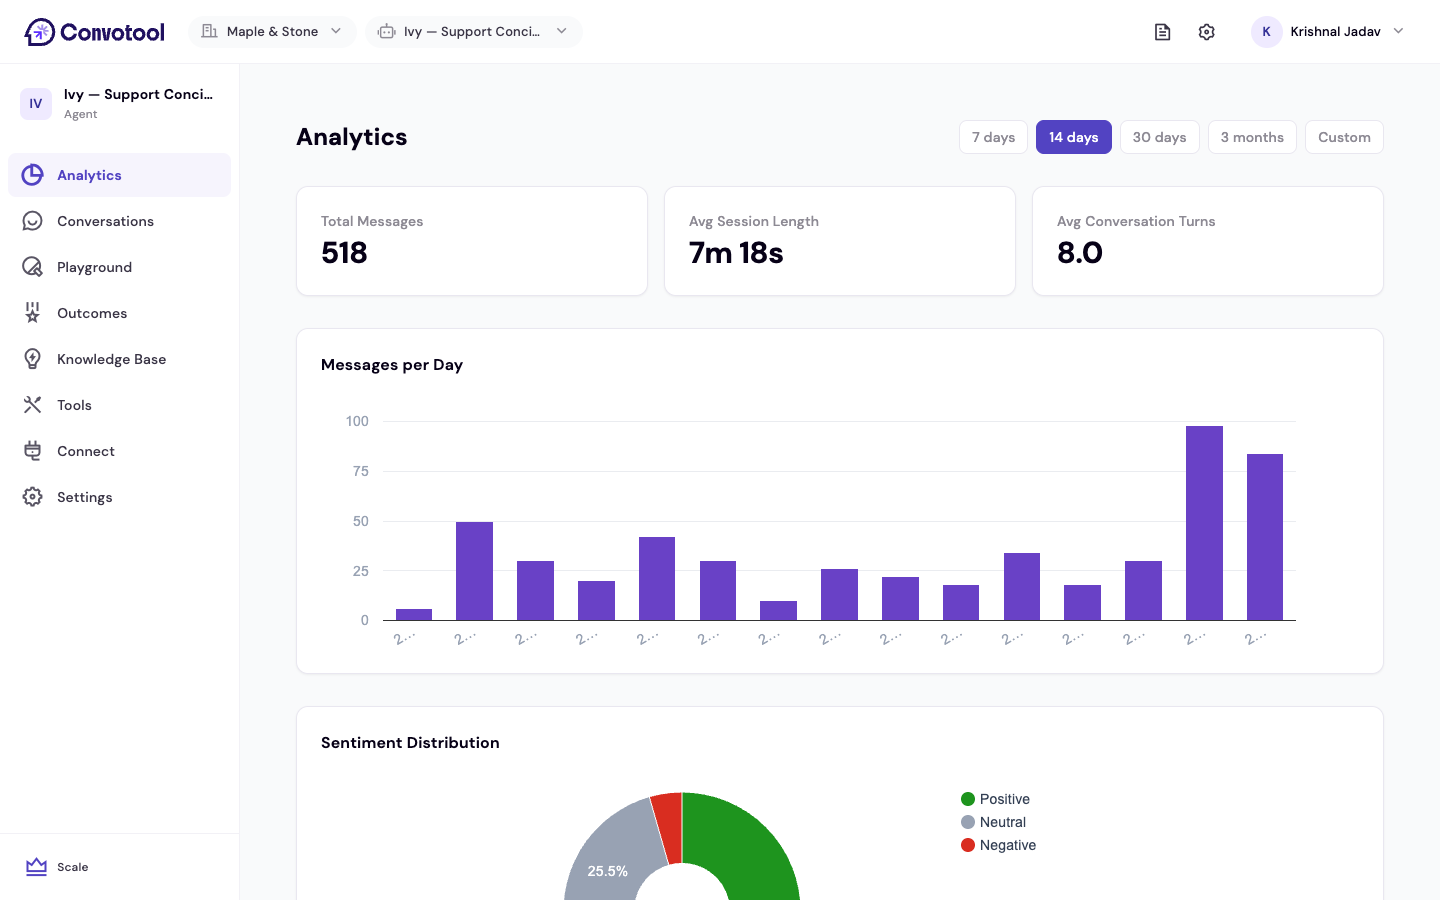Click the Total Messages value 518

[344, 253]
